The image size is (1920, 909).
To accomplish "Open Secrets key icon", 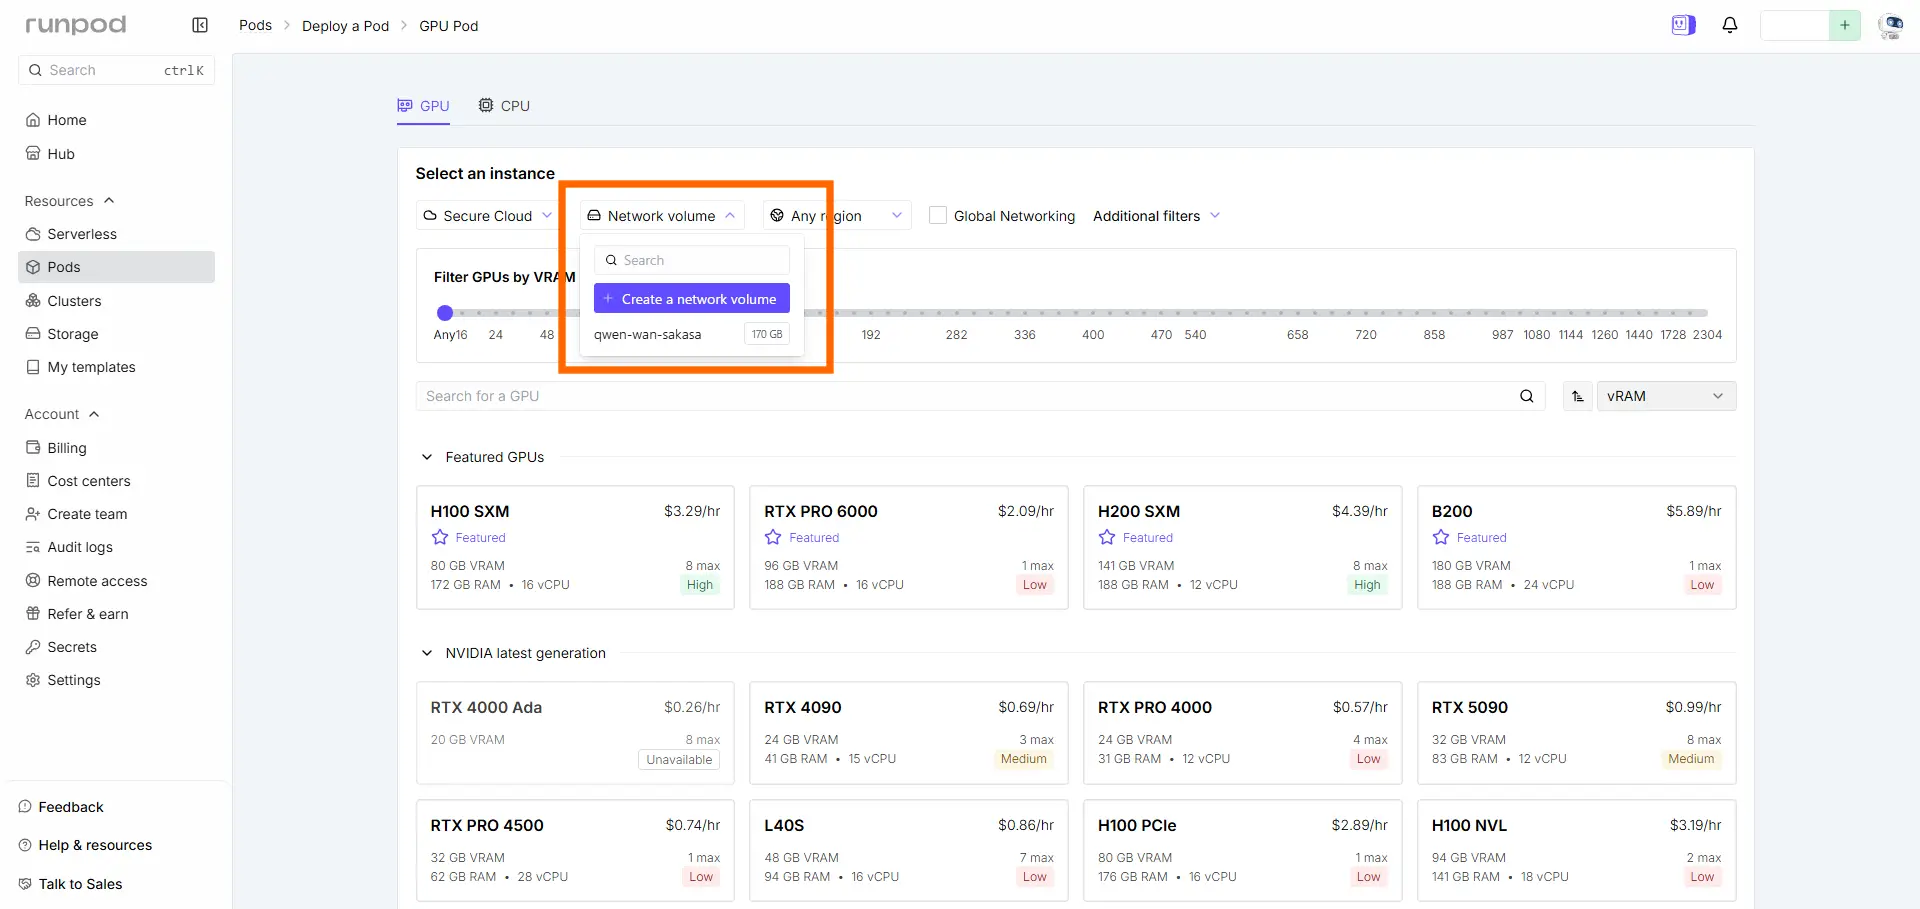I will 33,647.
